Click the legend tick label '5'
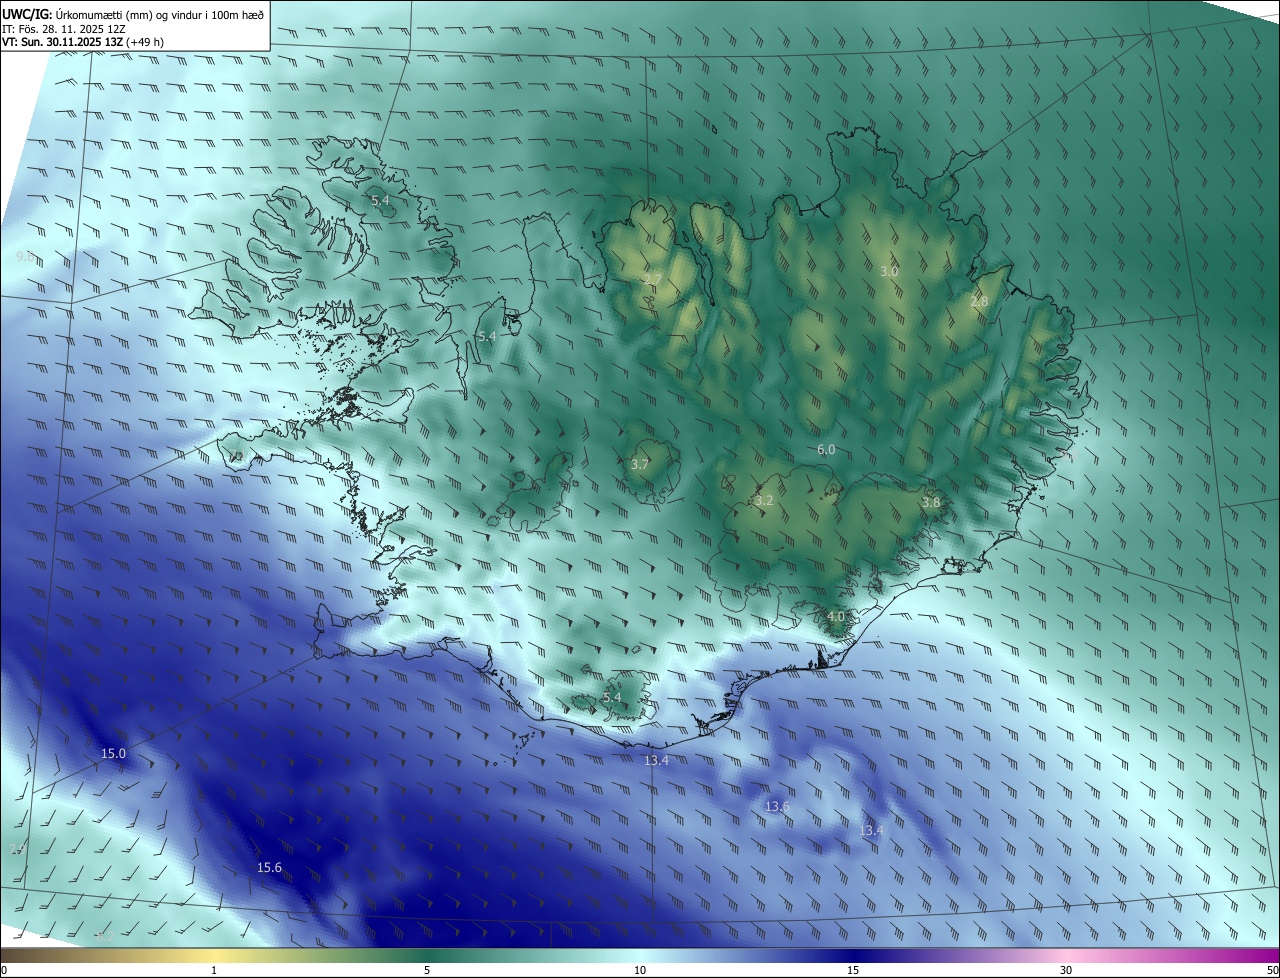Image resolution: width=1280 pixels, height=978 pixels. pyautogui.click(x=427, y=970)
